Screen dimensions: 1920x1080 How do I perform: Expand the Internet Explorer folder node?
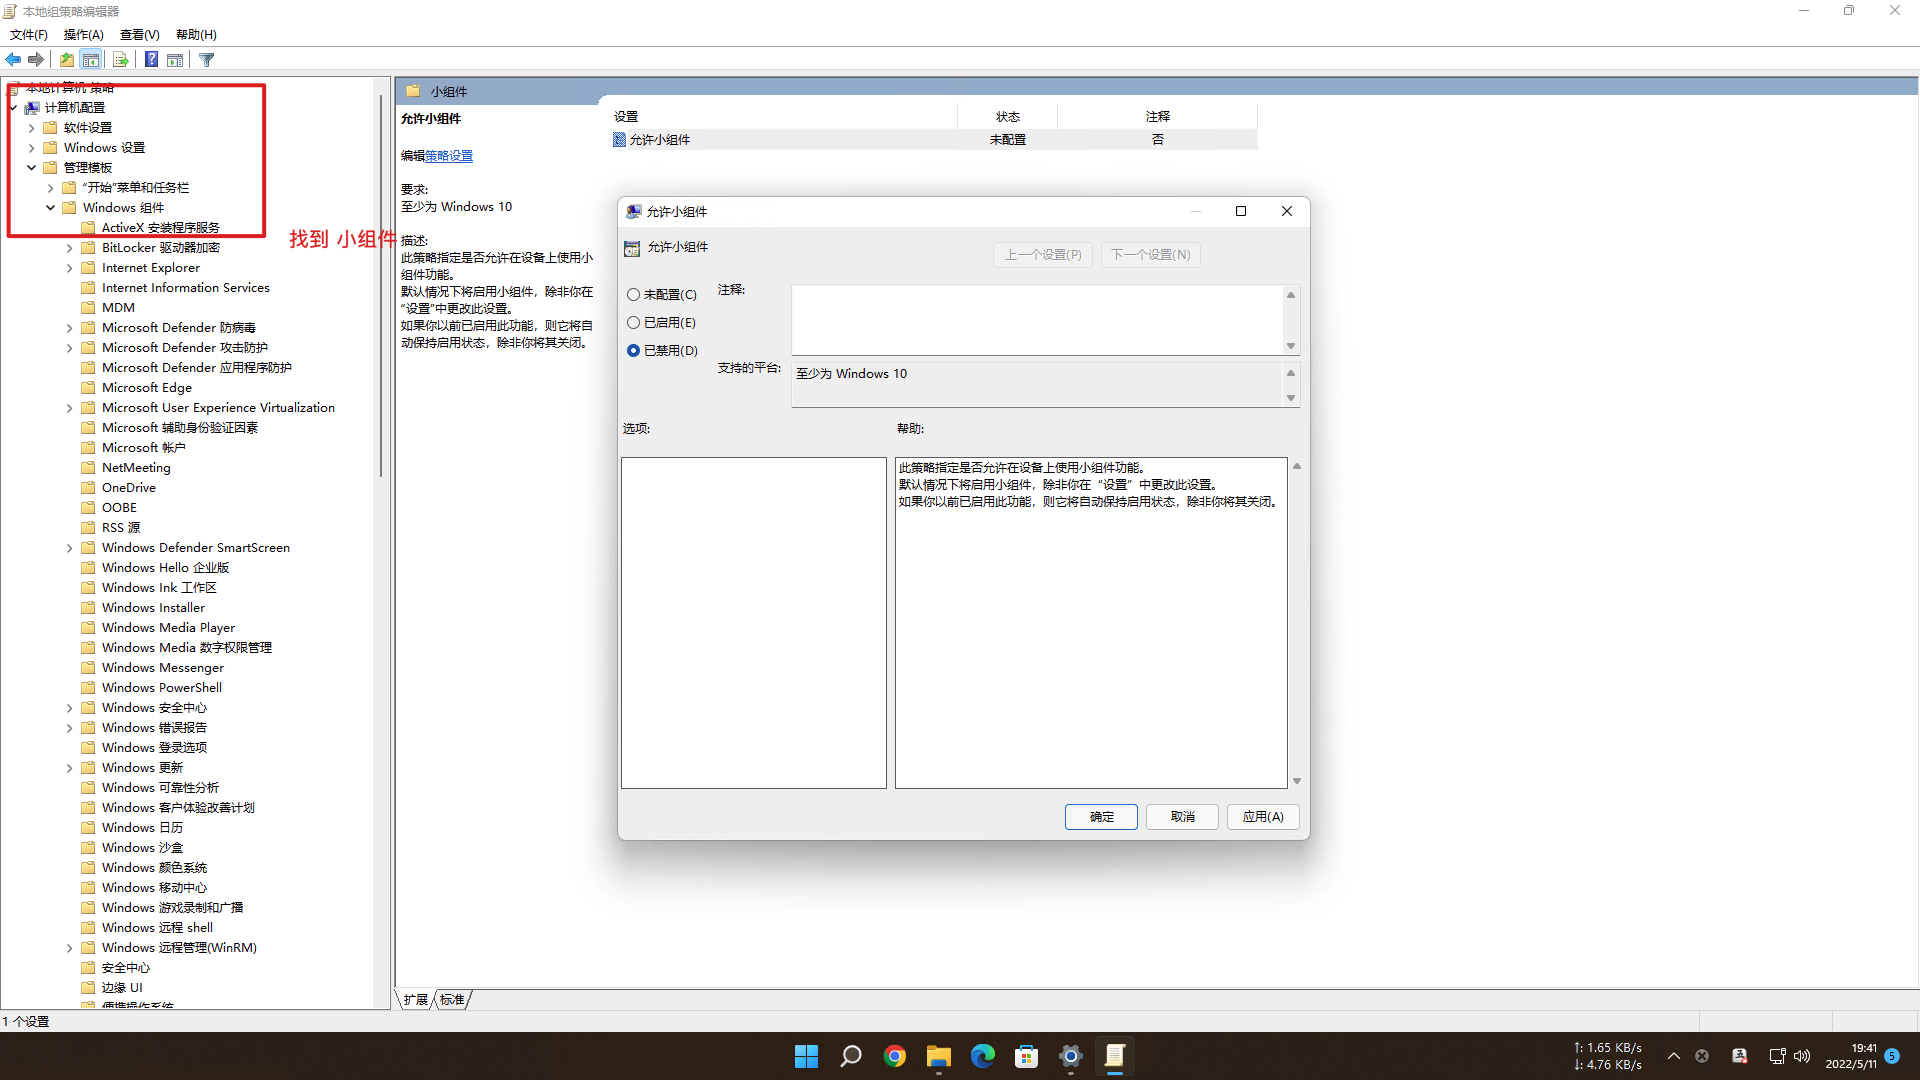coord(69,268)
